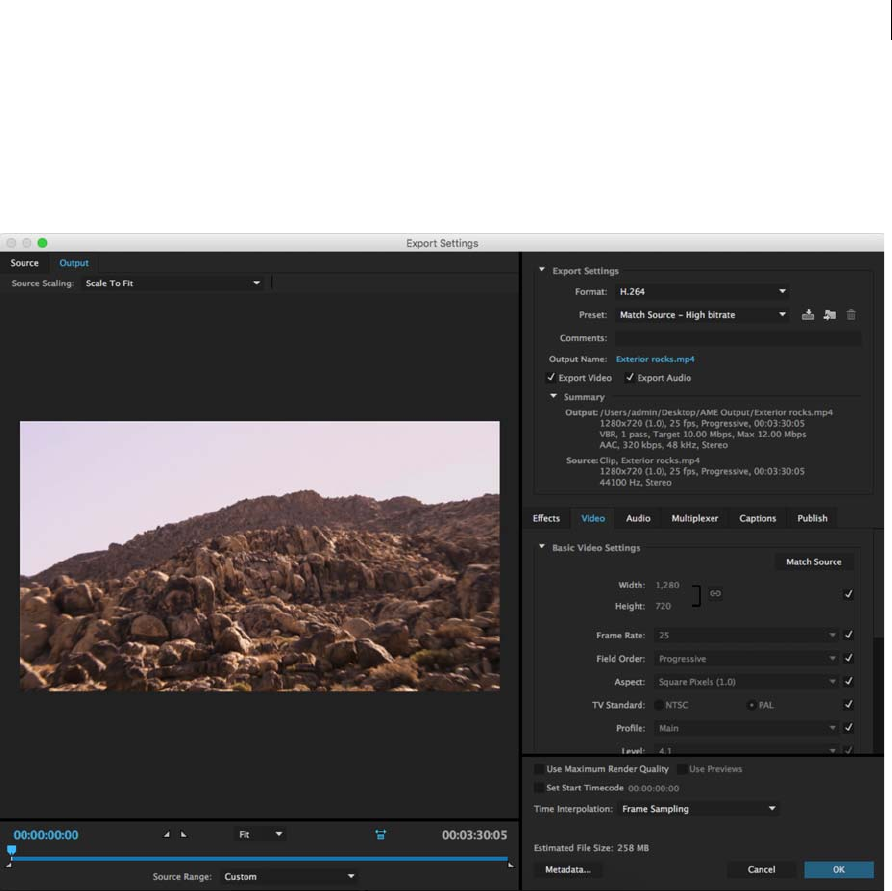This screenshot has height=891, width=892.
Task: Click the Match Source button
Action: [x=813, y=562]
